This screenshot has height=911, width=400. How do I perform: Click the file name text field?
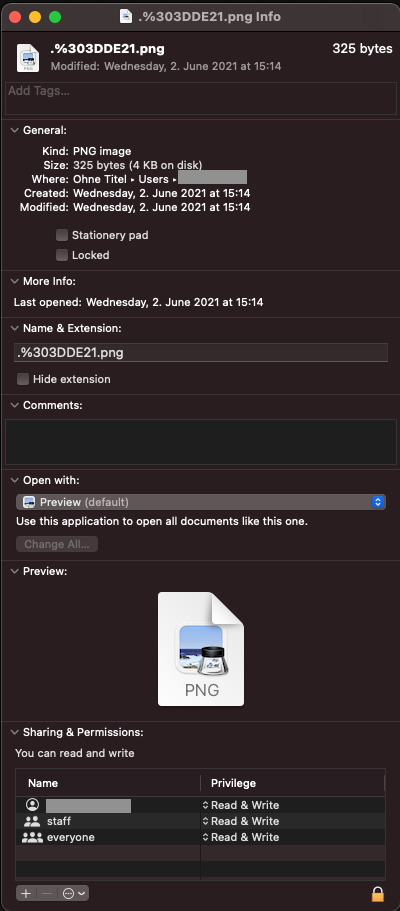click(x=201, y=353)
